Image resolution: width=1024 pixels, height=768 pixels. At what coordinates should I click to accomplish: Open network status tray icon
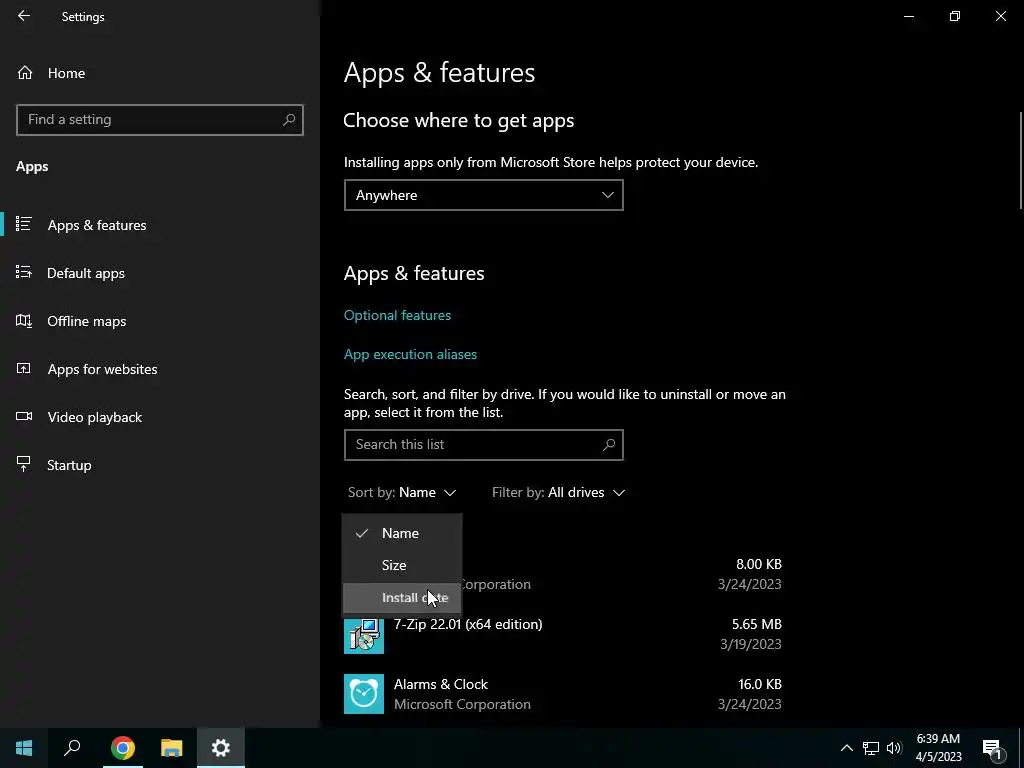[x=871, y=748]
